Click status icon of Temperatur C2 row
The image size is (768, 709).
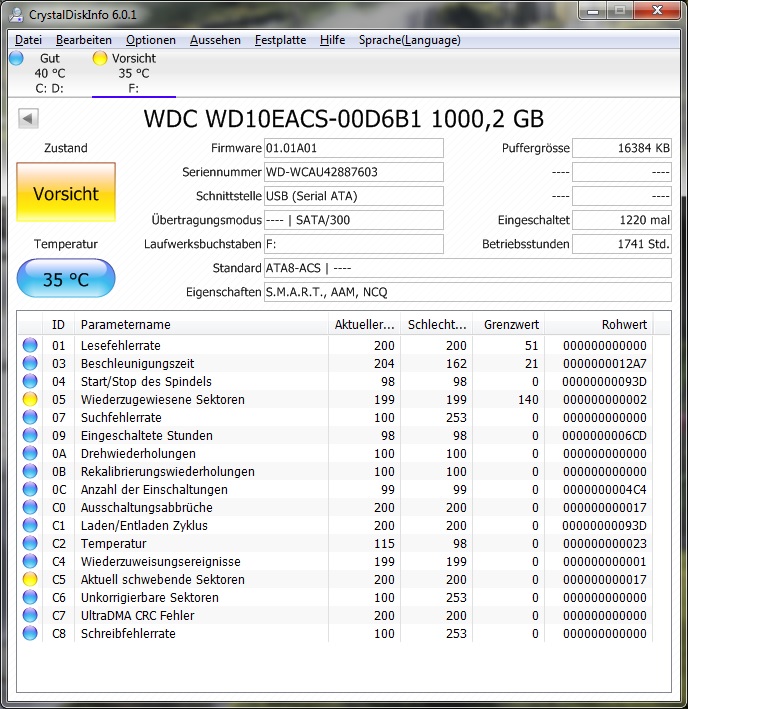(x=30, y=544)
